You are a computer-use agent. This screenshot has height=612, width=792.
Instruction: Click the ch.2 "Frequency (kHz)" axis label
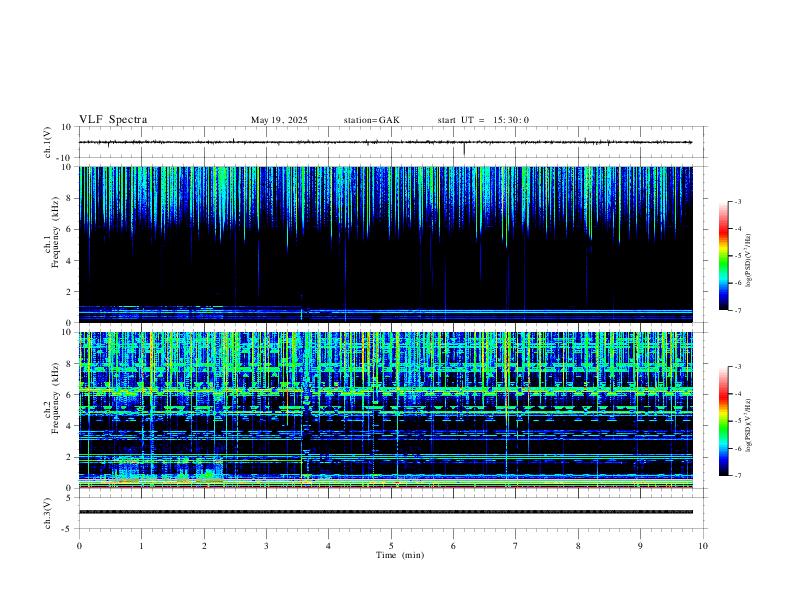(x=55, y=398)
